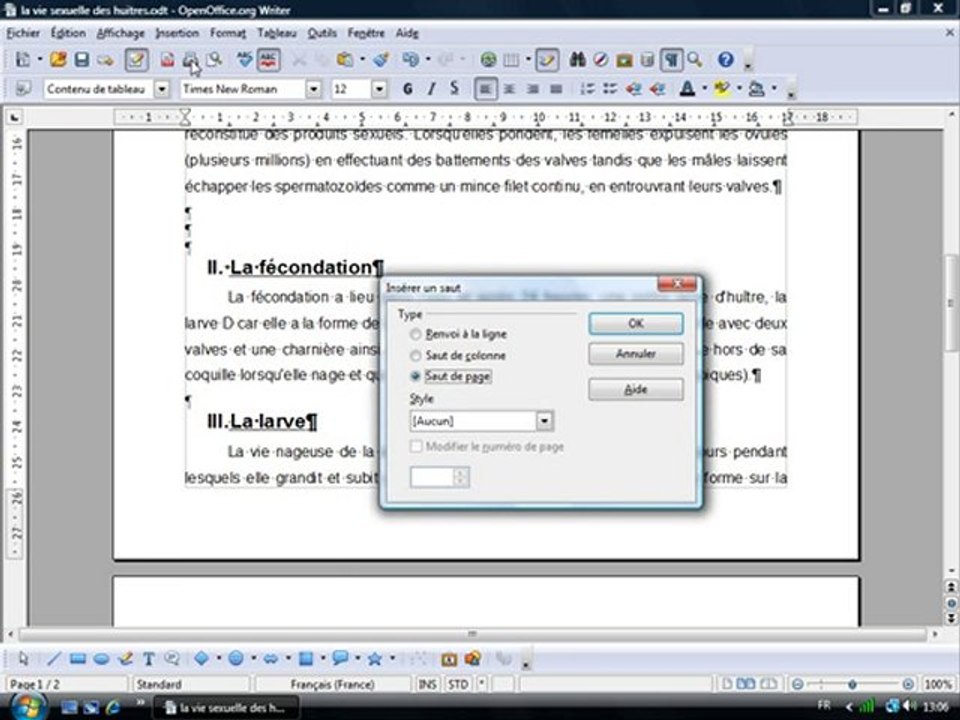Image resolution: width=960 pixels, height=720 pixels.
Task: Insert a hyperlink with the globe icon
Action: coord(488,59)
